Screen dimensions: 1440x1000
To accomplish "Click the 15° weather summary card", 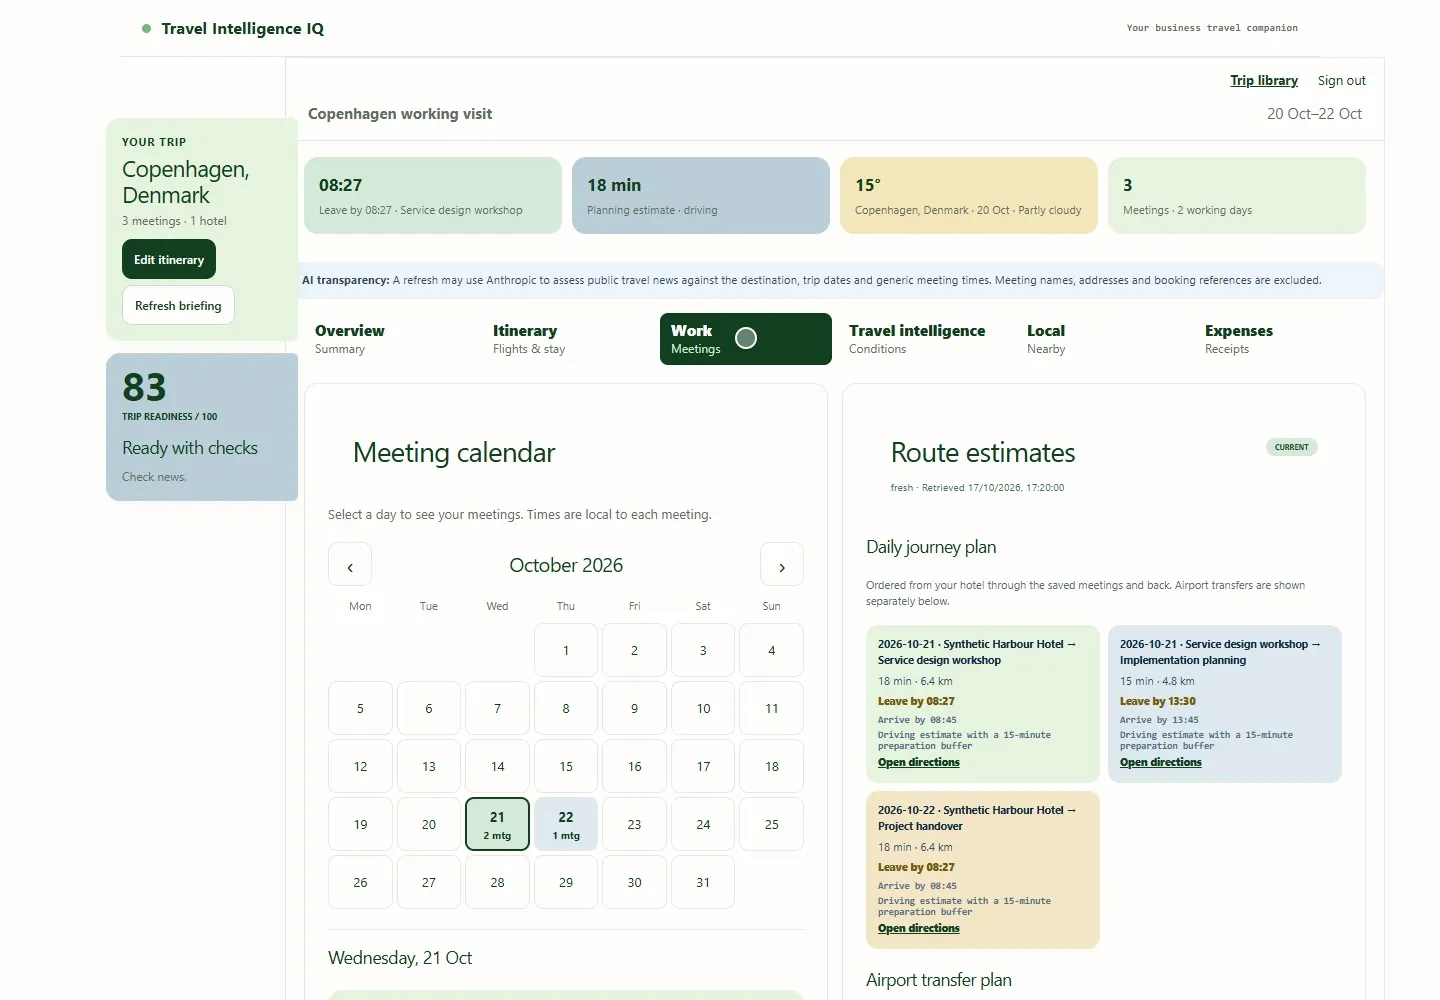I will click(969, 195).
